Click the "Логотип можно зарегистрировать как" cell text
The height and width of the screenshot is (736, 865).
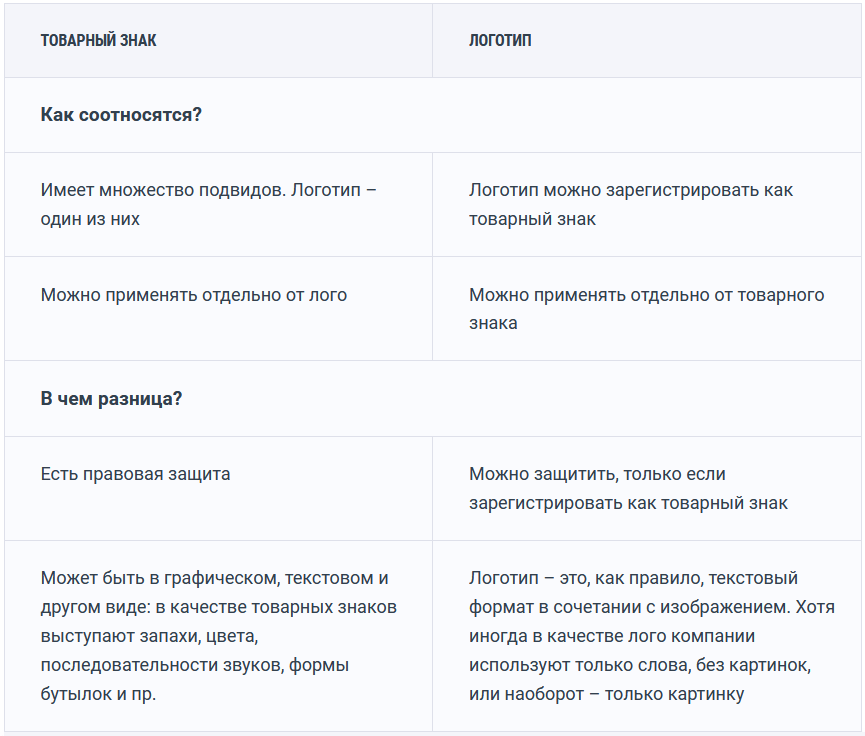point(631,190)
